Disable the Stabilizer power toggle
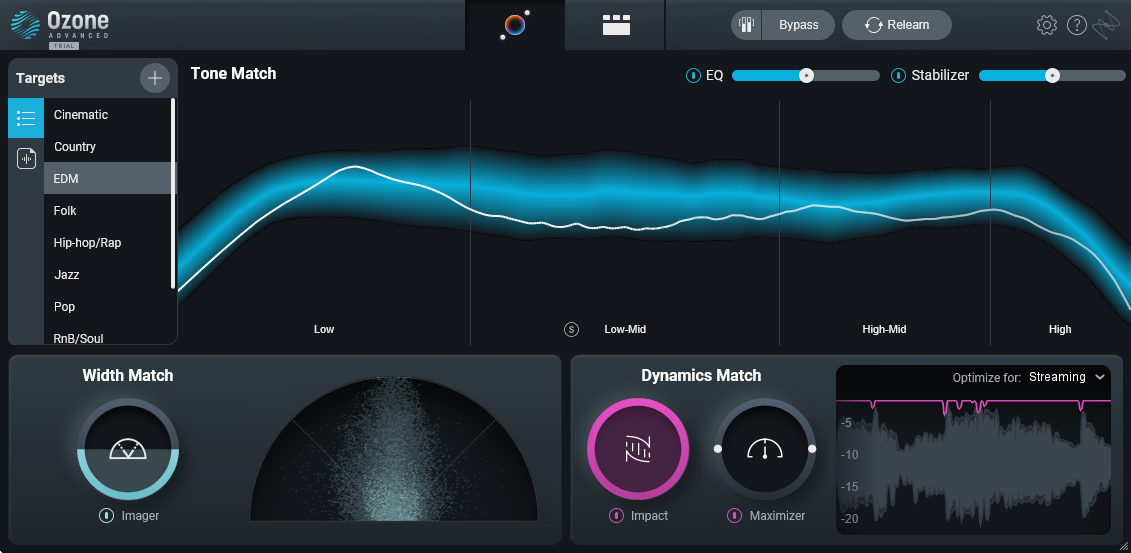Viewport: 1131px width, 553px height. pos(898,75)
